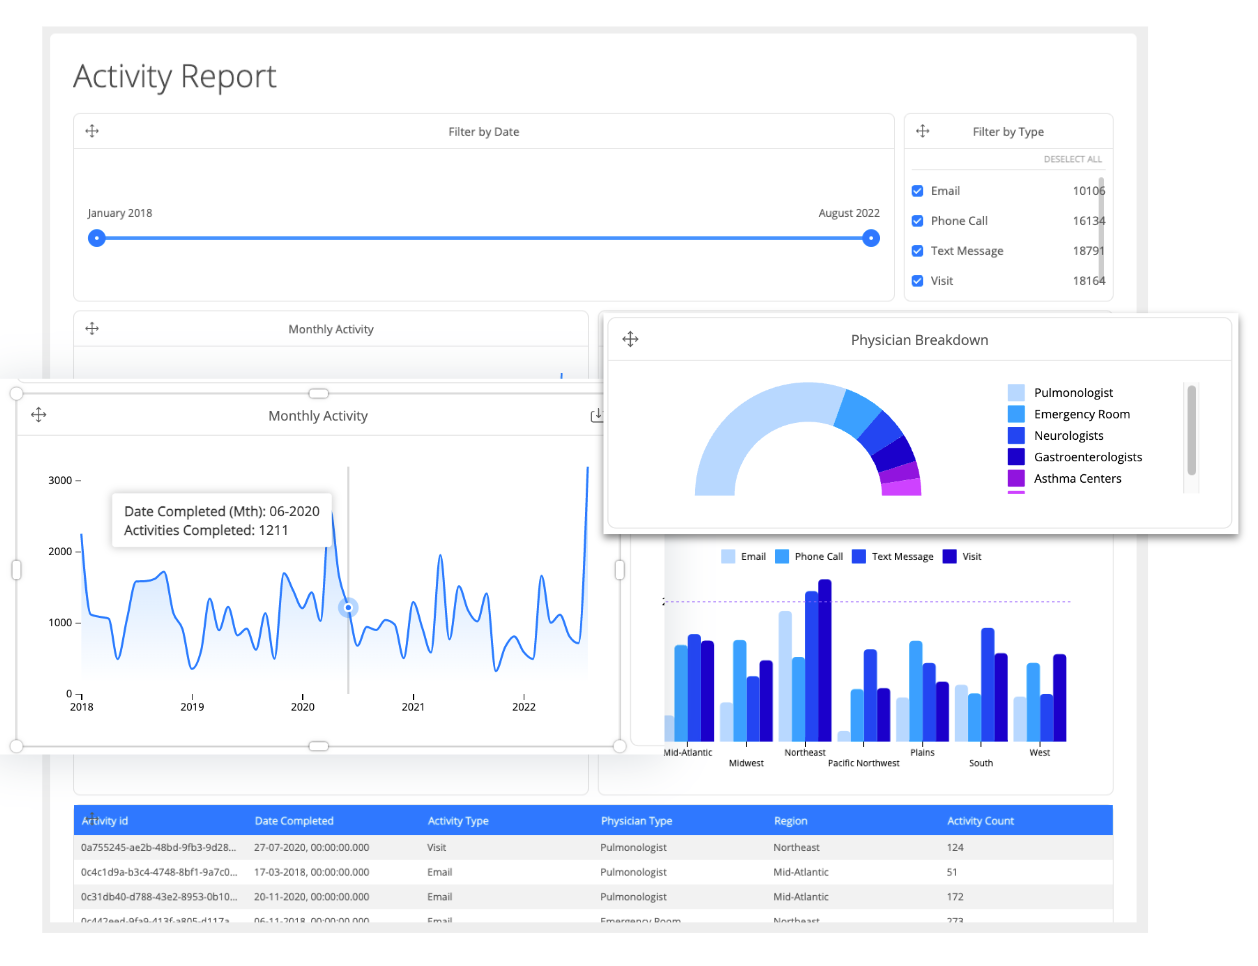Click 'Mid-Atlantic' bar chart axis label
This screenshot has width=1258, height=966.
(x=688, y=753)
